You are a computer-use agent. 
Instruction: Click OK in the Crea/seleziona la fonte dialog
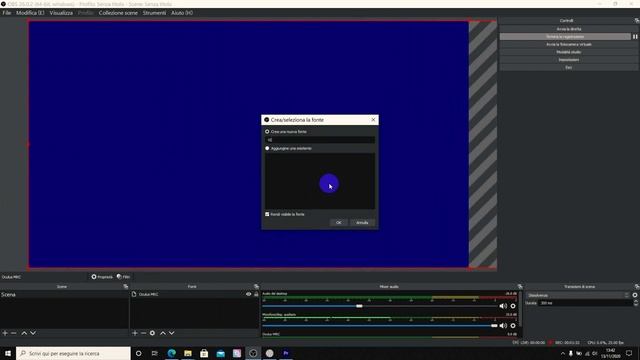pyautogui.click(x=338, y=222)
